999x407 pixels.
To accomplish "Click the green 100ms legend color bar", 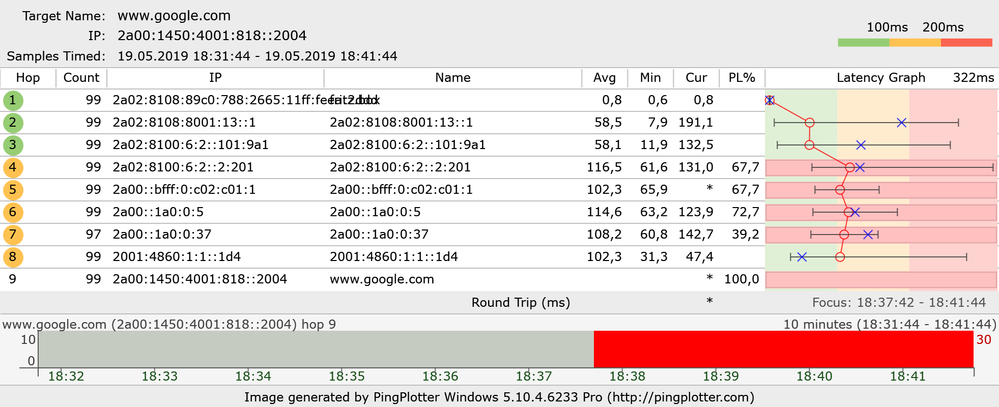I will 863,43.
